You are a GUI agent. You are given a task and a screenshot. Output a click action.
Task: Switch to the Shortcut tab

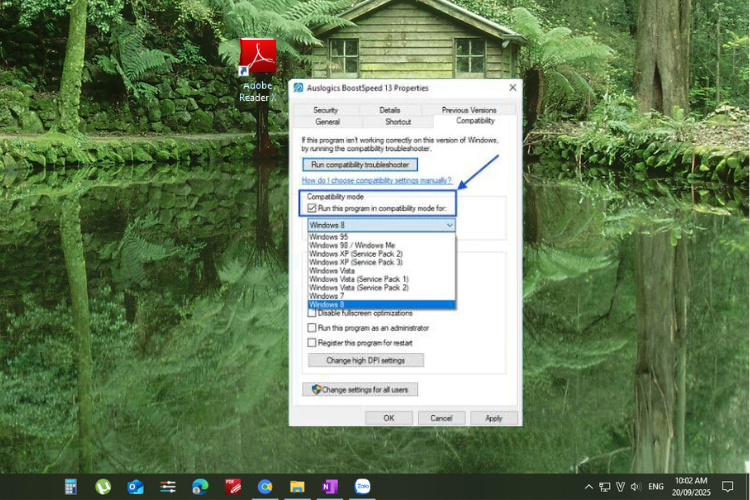(x=398, y=122)
